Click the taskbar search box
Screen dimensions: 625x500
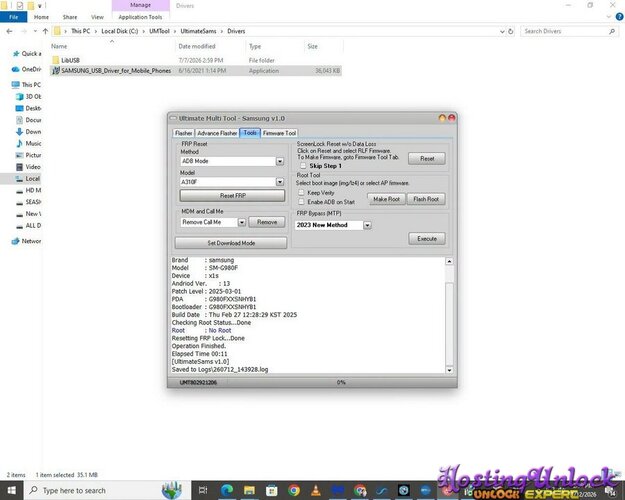point(107,490)
